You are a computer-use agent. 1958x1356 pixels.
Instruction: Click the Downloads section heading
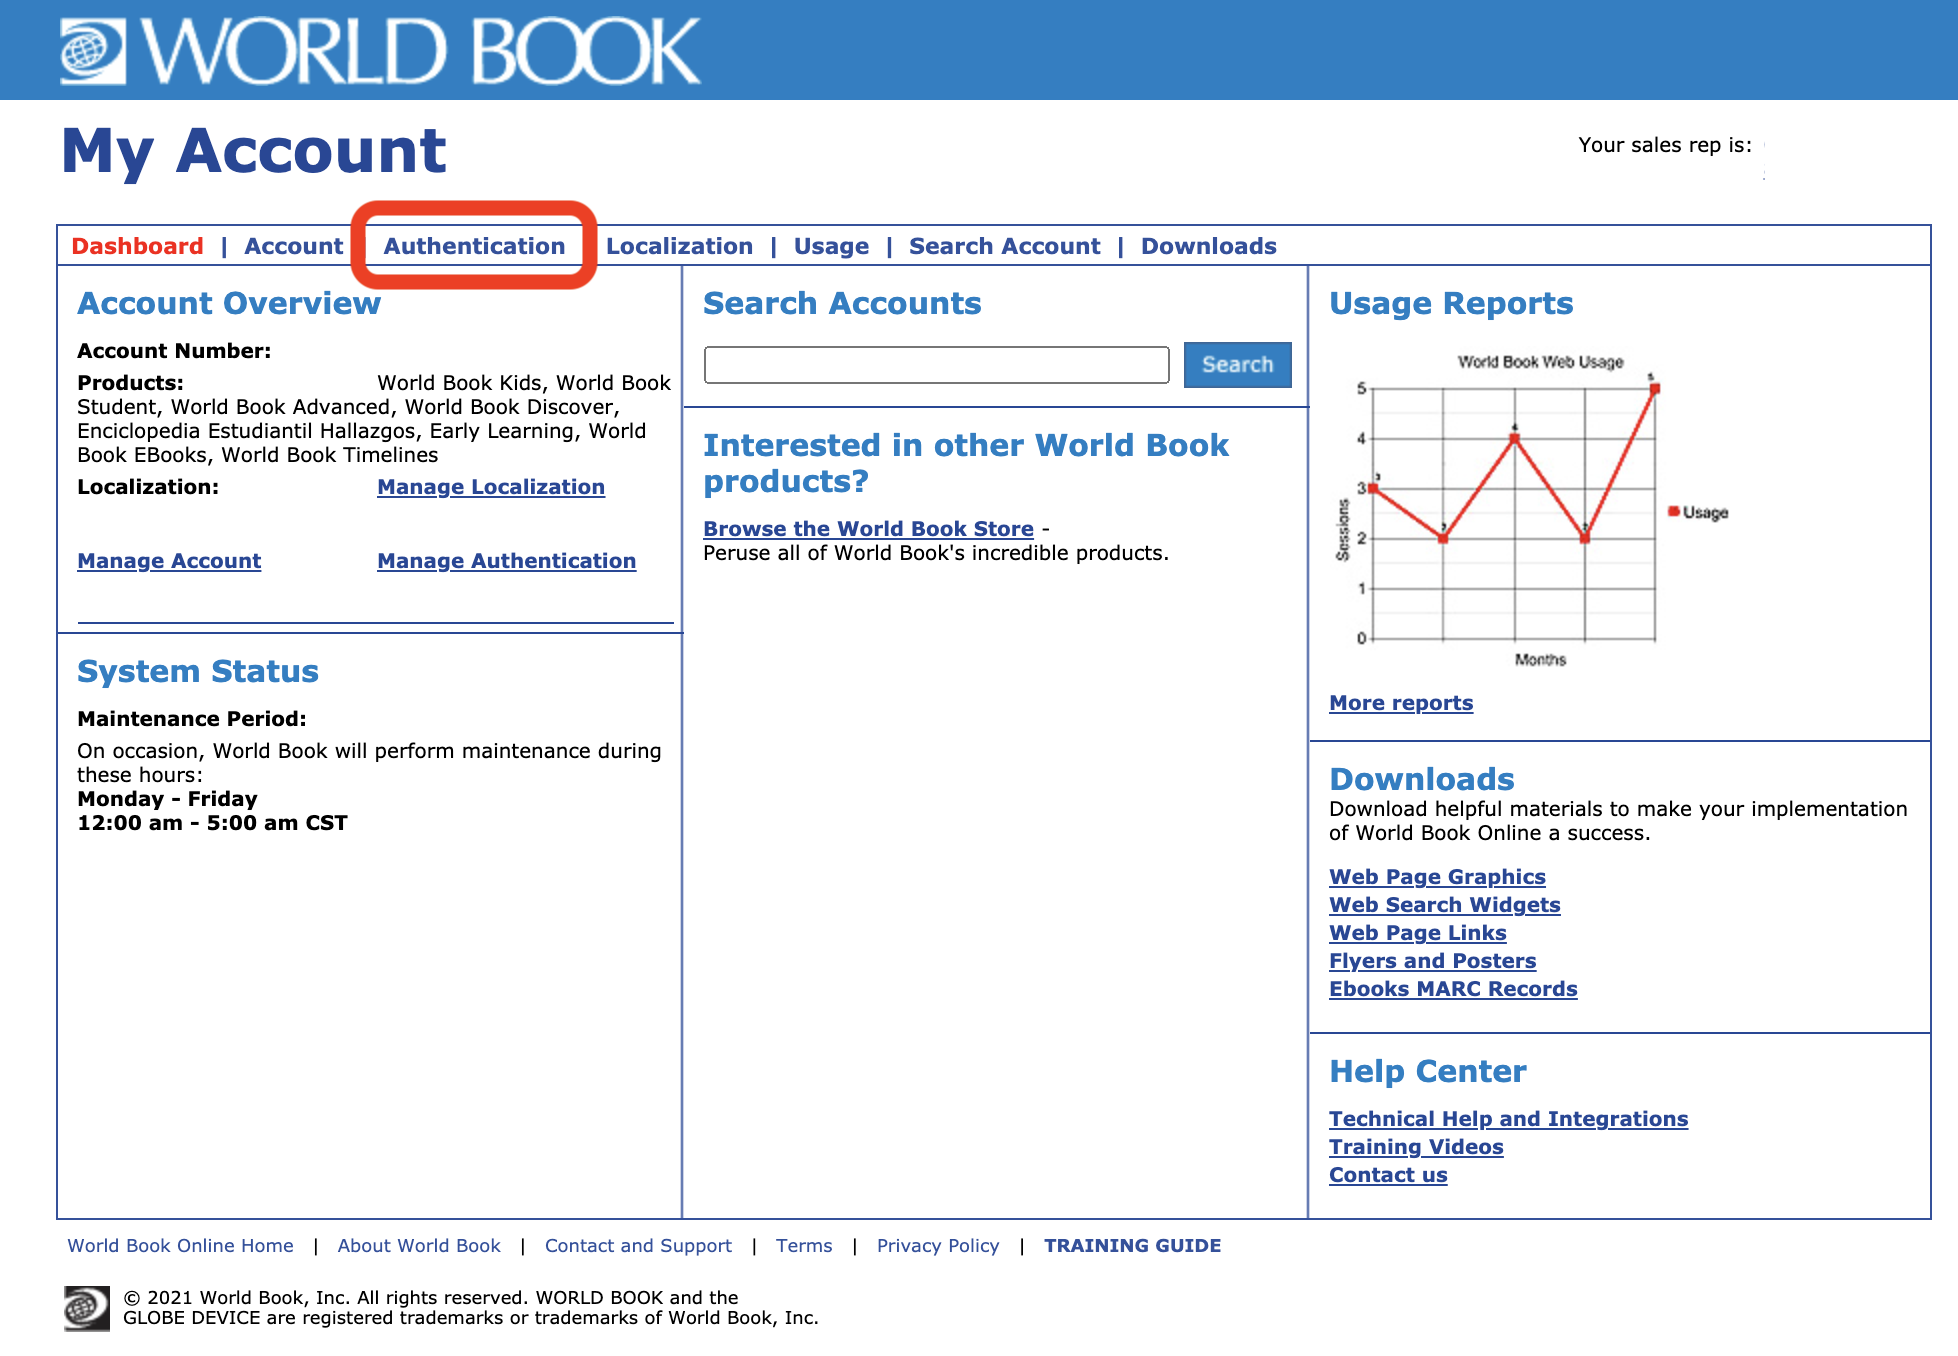[1421, 779]
